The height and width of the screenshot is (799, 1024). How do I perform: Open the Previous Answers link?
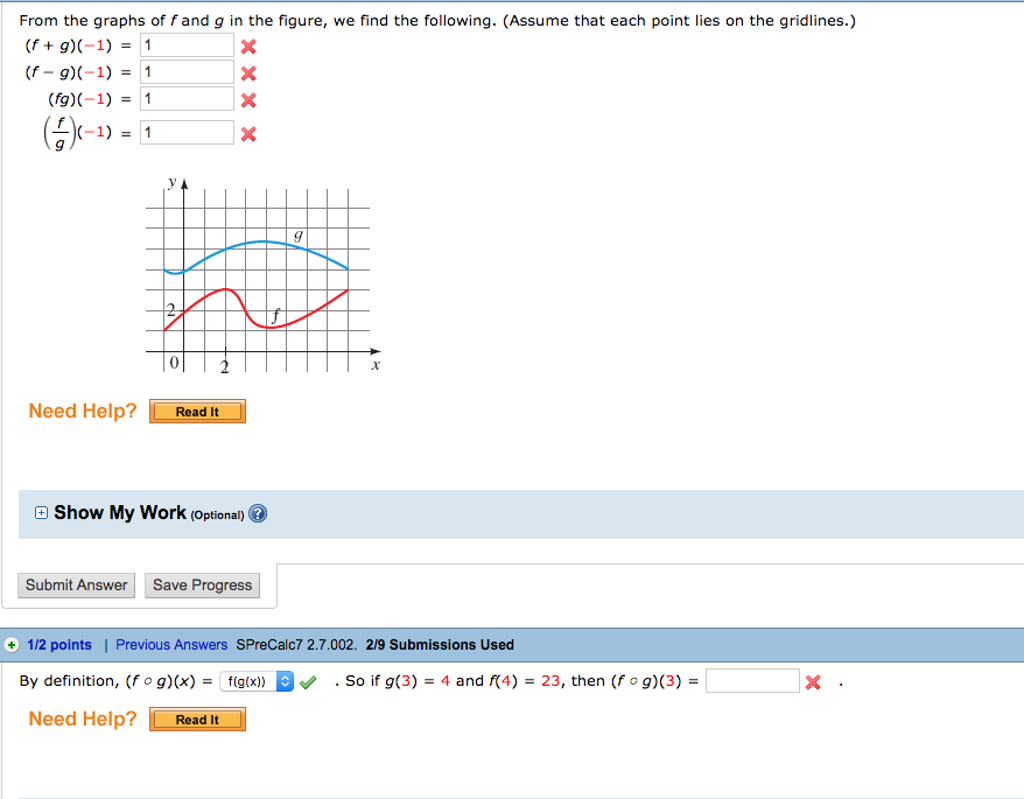(x=171, y=644)
